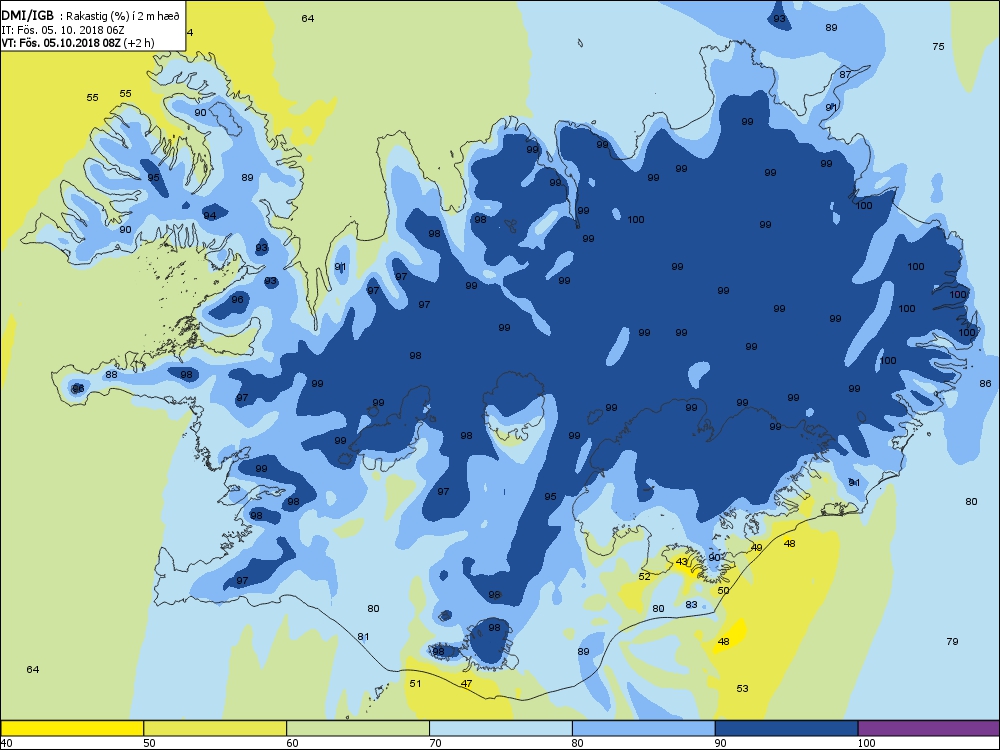Click 'Rakastig (%) í 2 m hæð' heading
The height and width of the screenshot is (750, 1000).
coord(124,17)
